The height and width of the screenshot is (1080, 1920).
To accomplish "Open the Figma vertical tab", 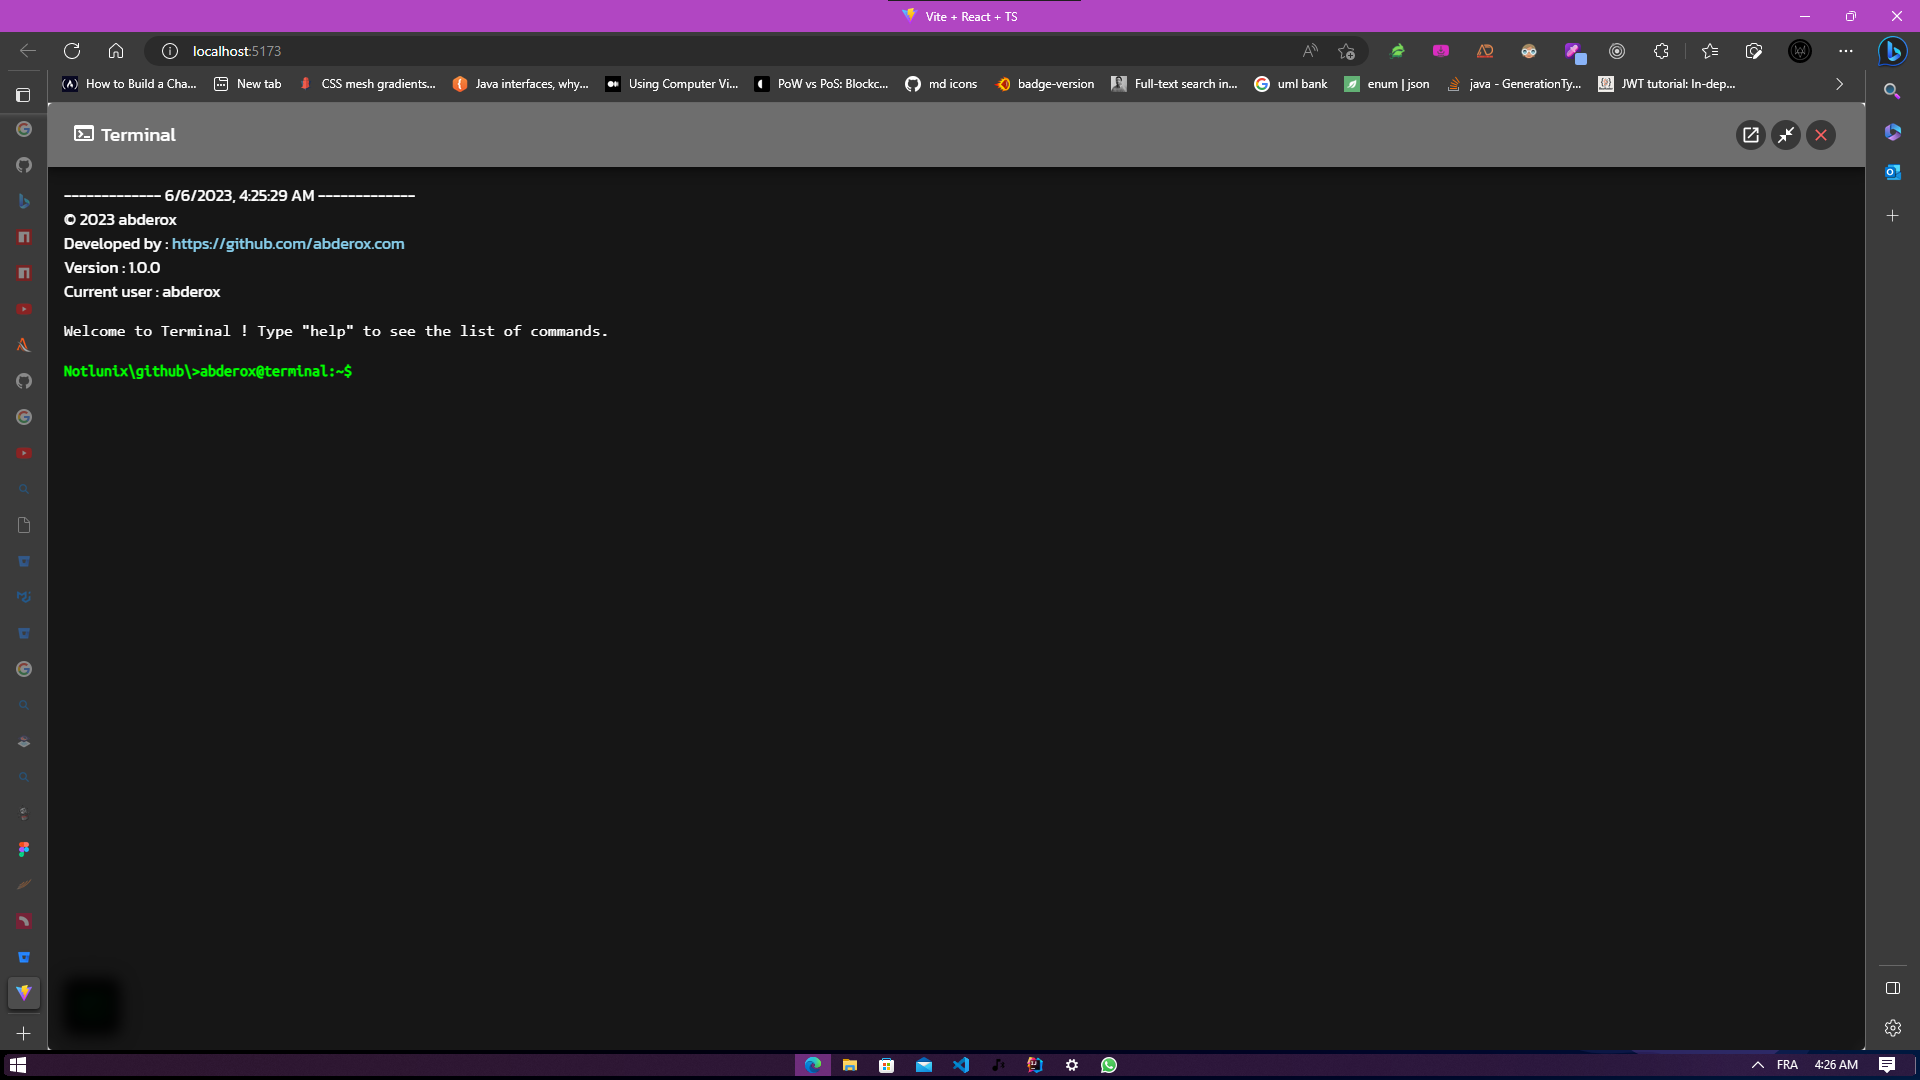I will pos(24,849).
